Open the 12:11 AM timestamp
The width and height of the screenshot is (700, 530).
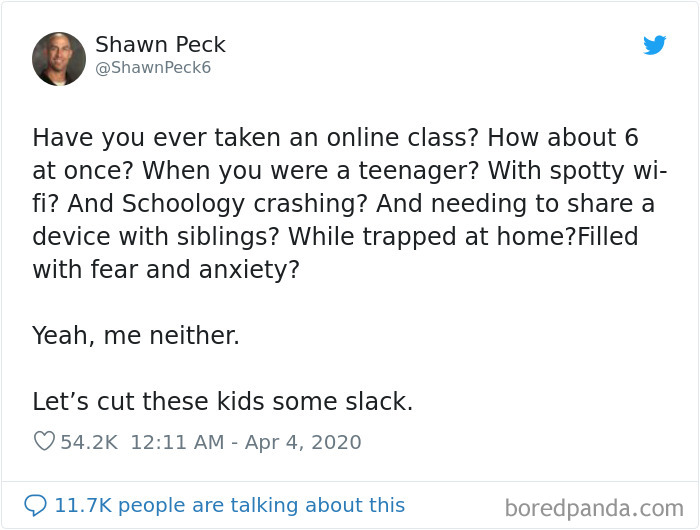tap(177, 442)
